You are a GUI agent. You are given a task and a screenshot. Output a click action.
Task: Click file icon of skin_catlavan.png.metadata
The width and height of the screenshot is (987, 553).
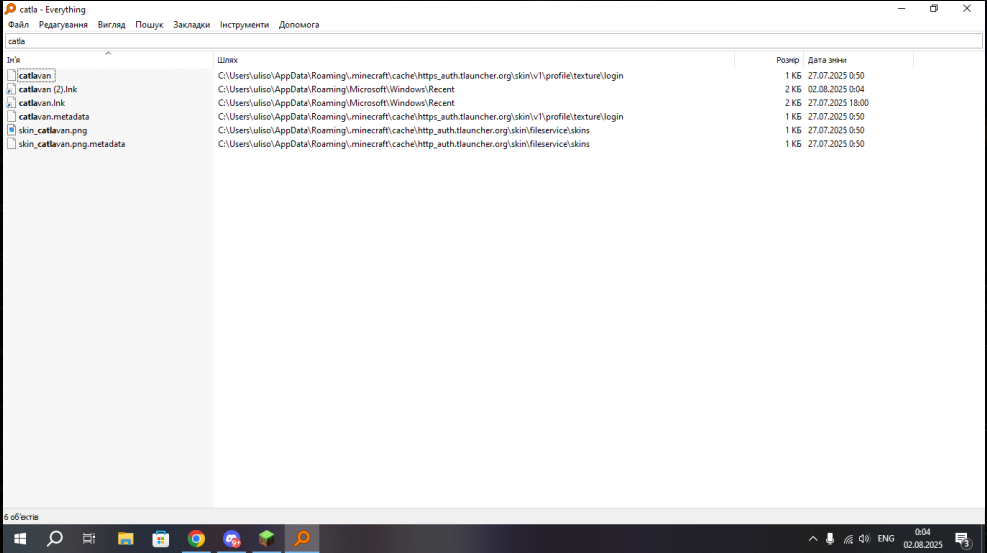click(x=11, y=144)
